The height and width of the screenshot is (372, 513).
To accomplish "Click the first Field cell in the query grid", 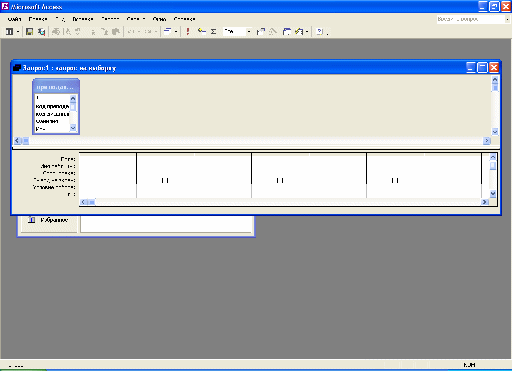I will point(108,159).
